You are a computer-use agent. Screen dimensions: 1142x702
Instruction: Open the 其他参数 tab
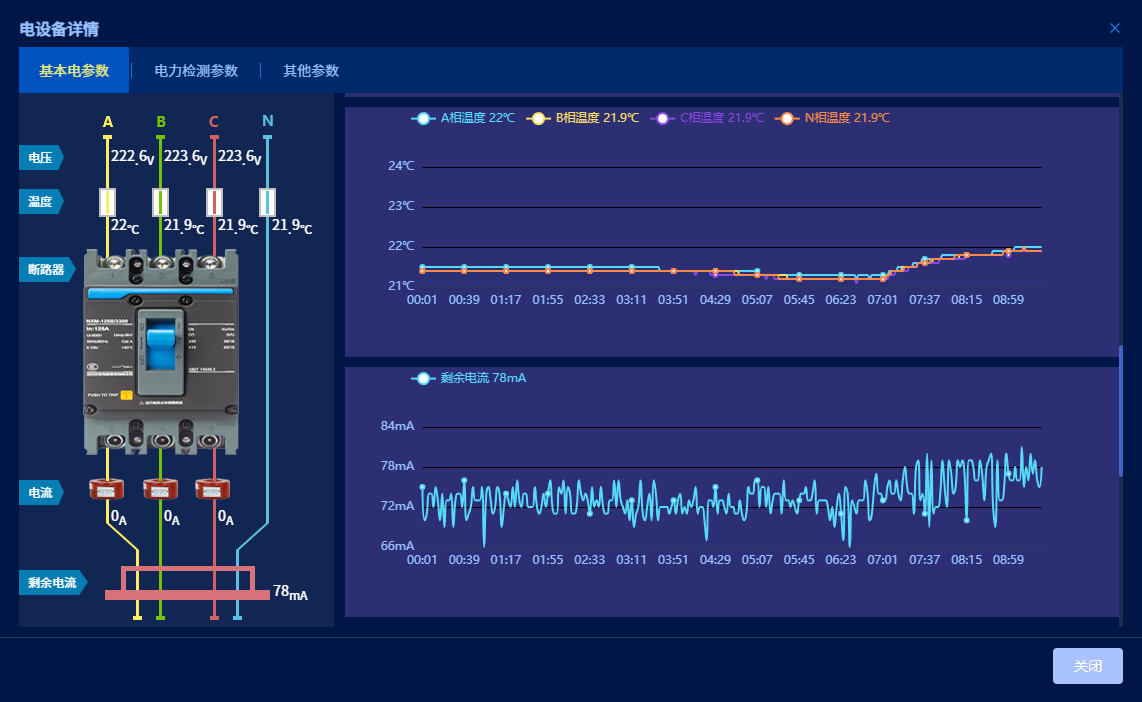tap(311, 71)
